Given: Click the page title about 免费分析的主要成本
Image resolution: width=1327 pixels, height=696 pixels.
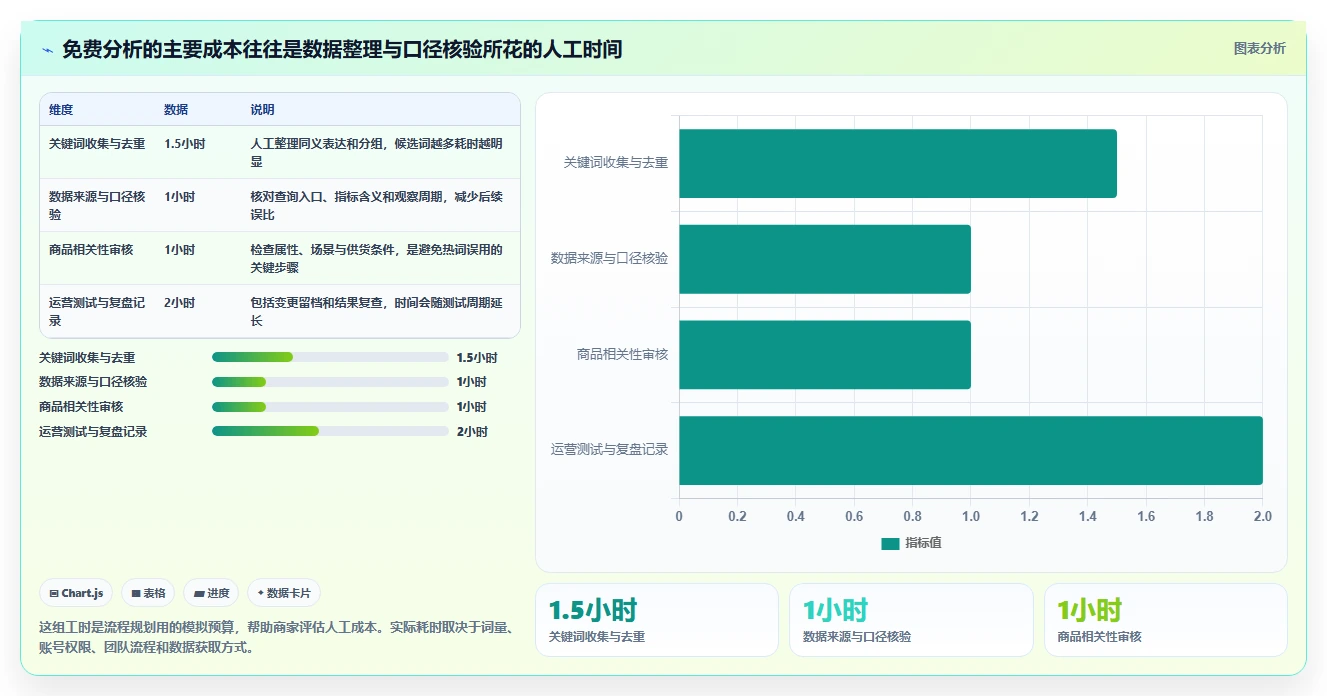Looking at the screenshot, I should (342, 49).
